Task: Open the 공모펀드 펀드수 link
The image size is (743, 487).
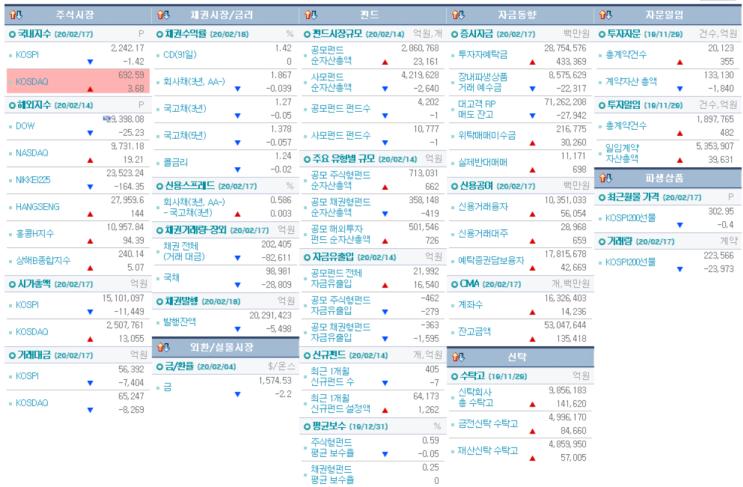Action: click(x=340, y=109)
